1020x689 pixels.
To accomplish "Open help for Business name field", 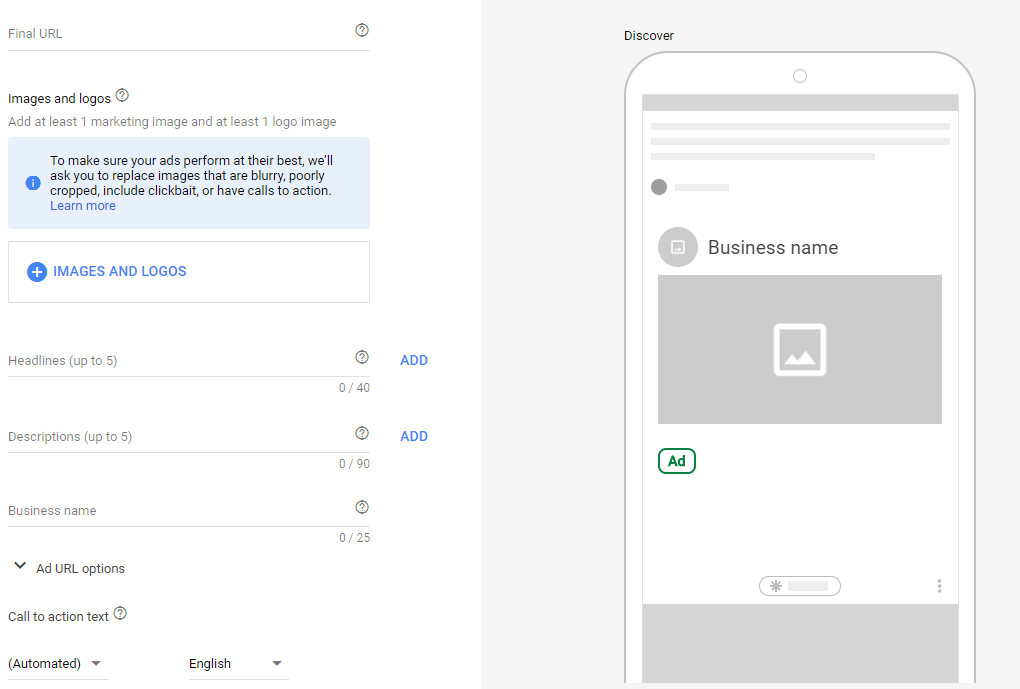I will click(x=362, y=507).
